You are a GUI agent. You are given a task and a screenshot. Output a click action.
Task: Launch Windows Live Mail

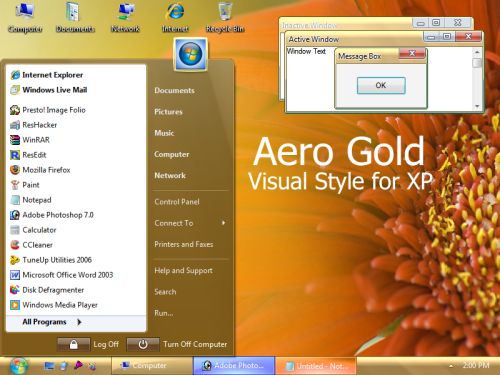(49, 90)
